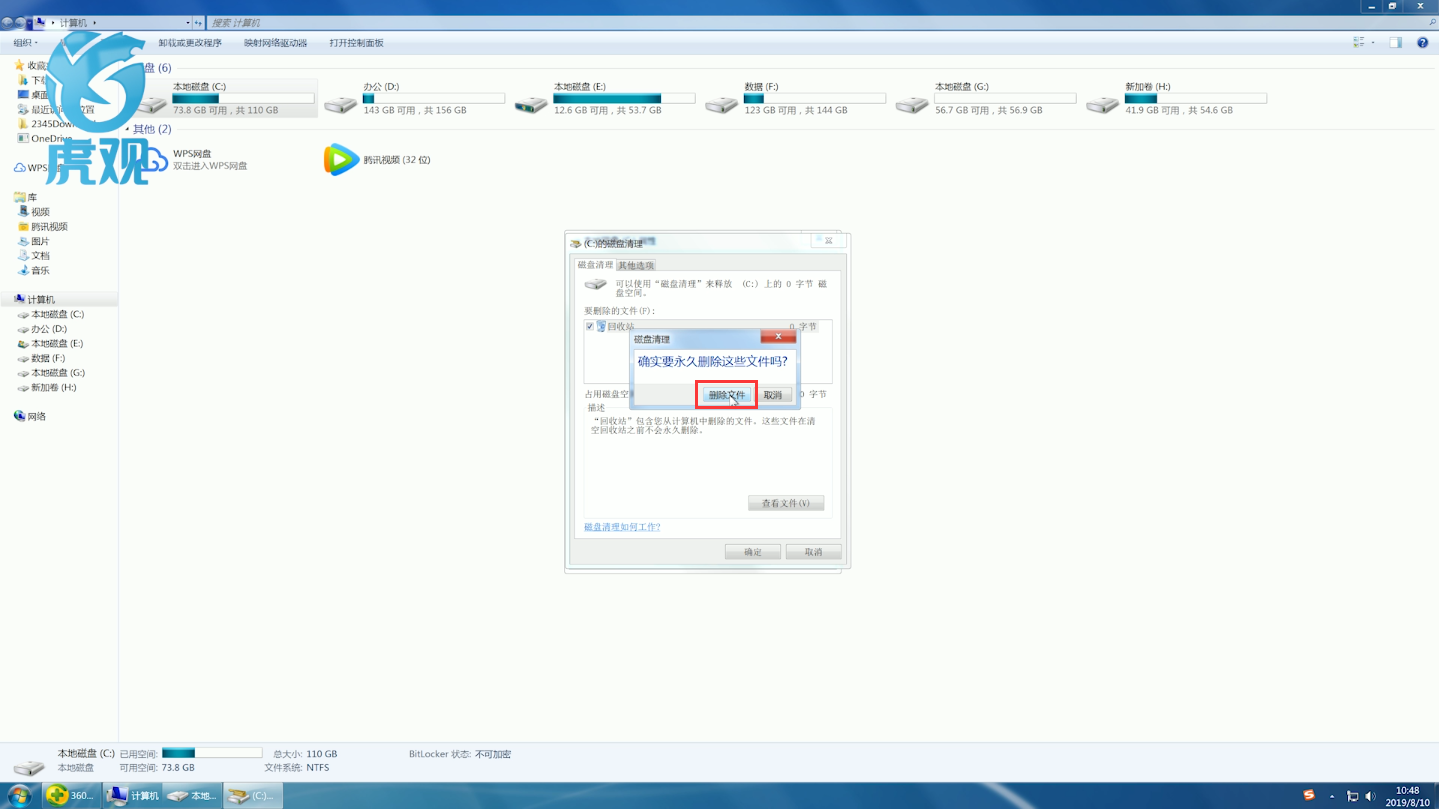Switch to the 计算机 taskbar window

(133, 796)
